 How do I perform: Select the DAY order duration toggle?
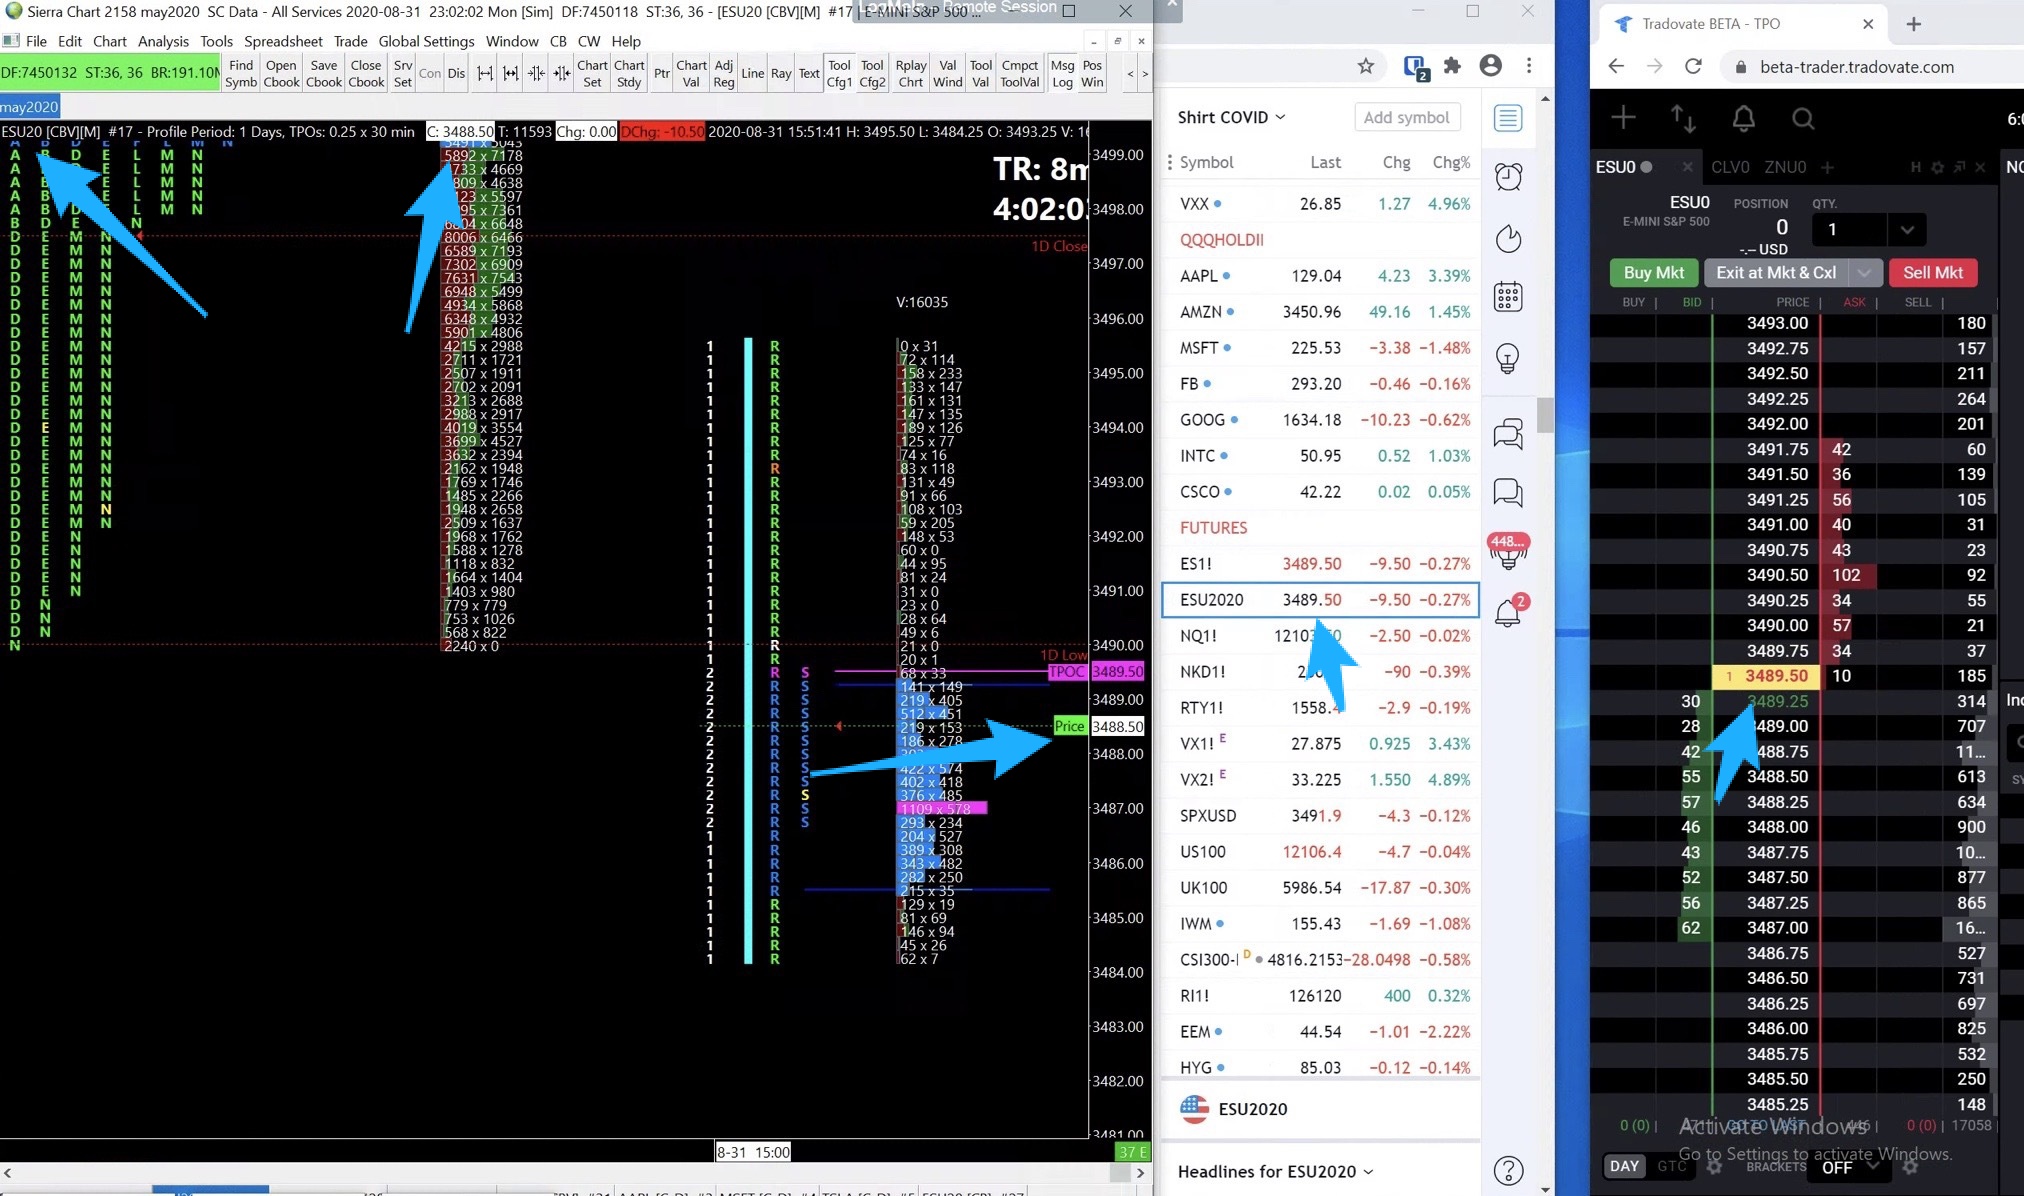(x=1624, y=1166)
